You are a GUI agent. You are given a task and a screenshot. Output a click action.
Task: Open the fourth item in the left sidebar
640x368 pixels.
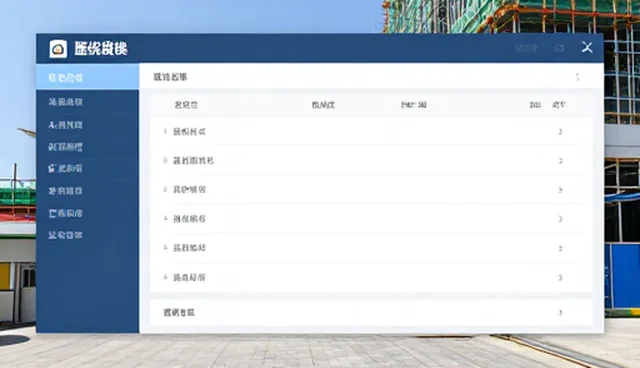click(x=66, y=147)
